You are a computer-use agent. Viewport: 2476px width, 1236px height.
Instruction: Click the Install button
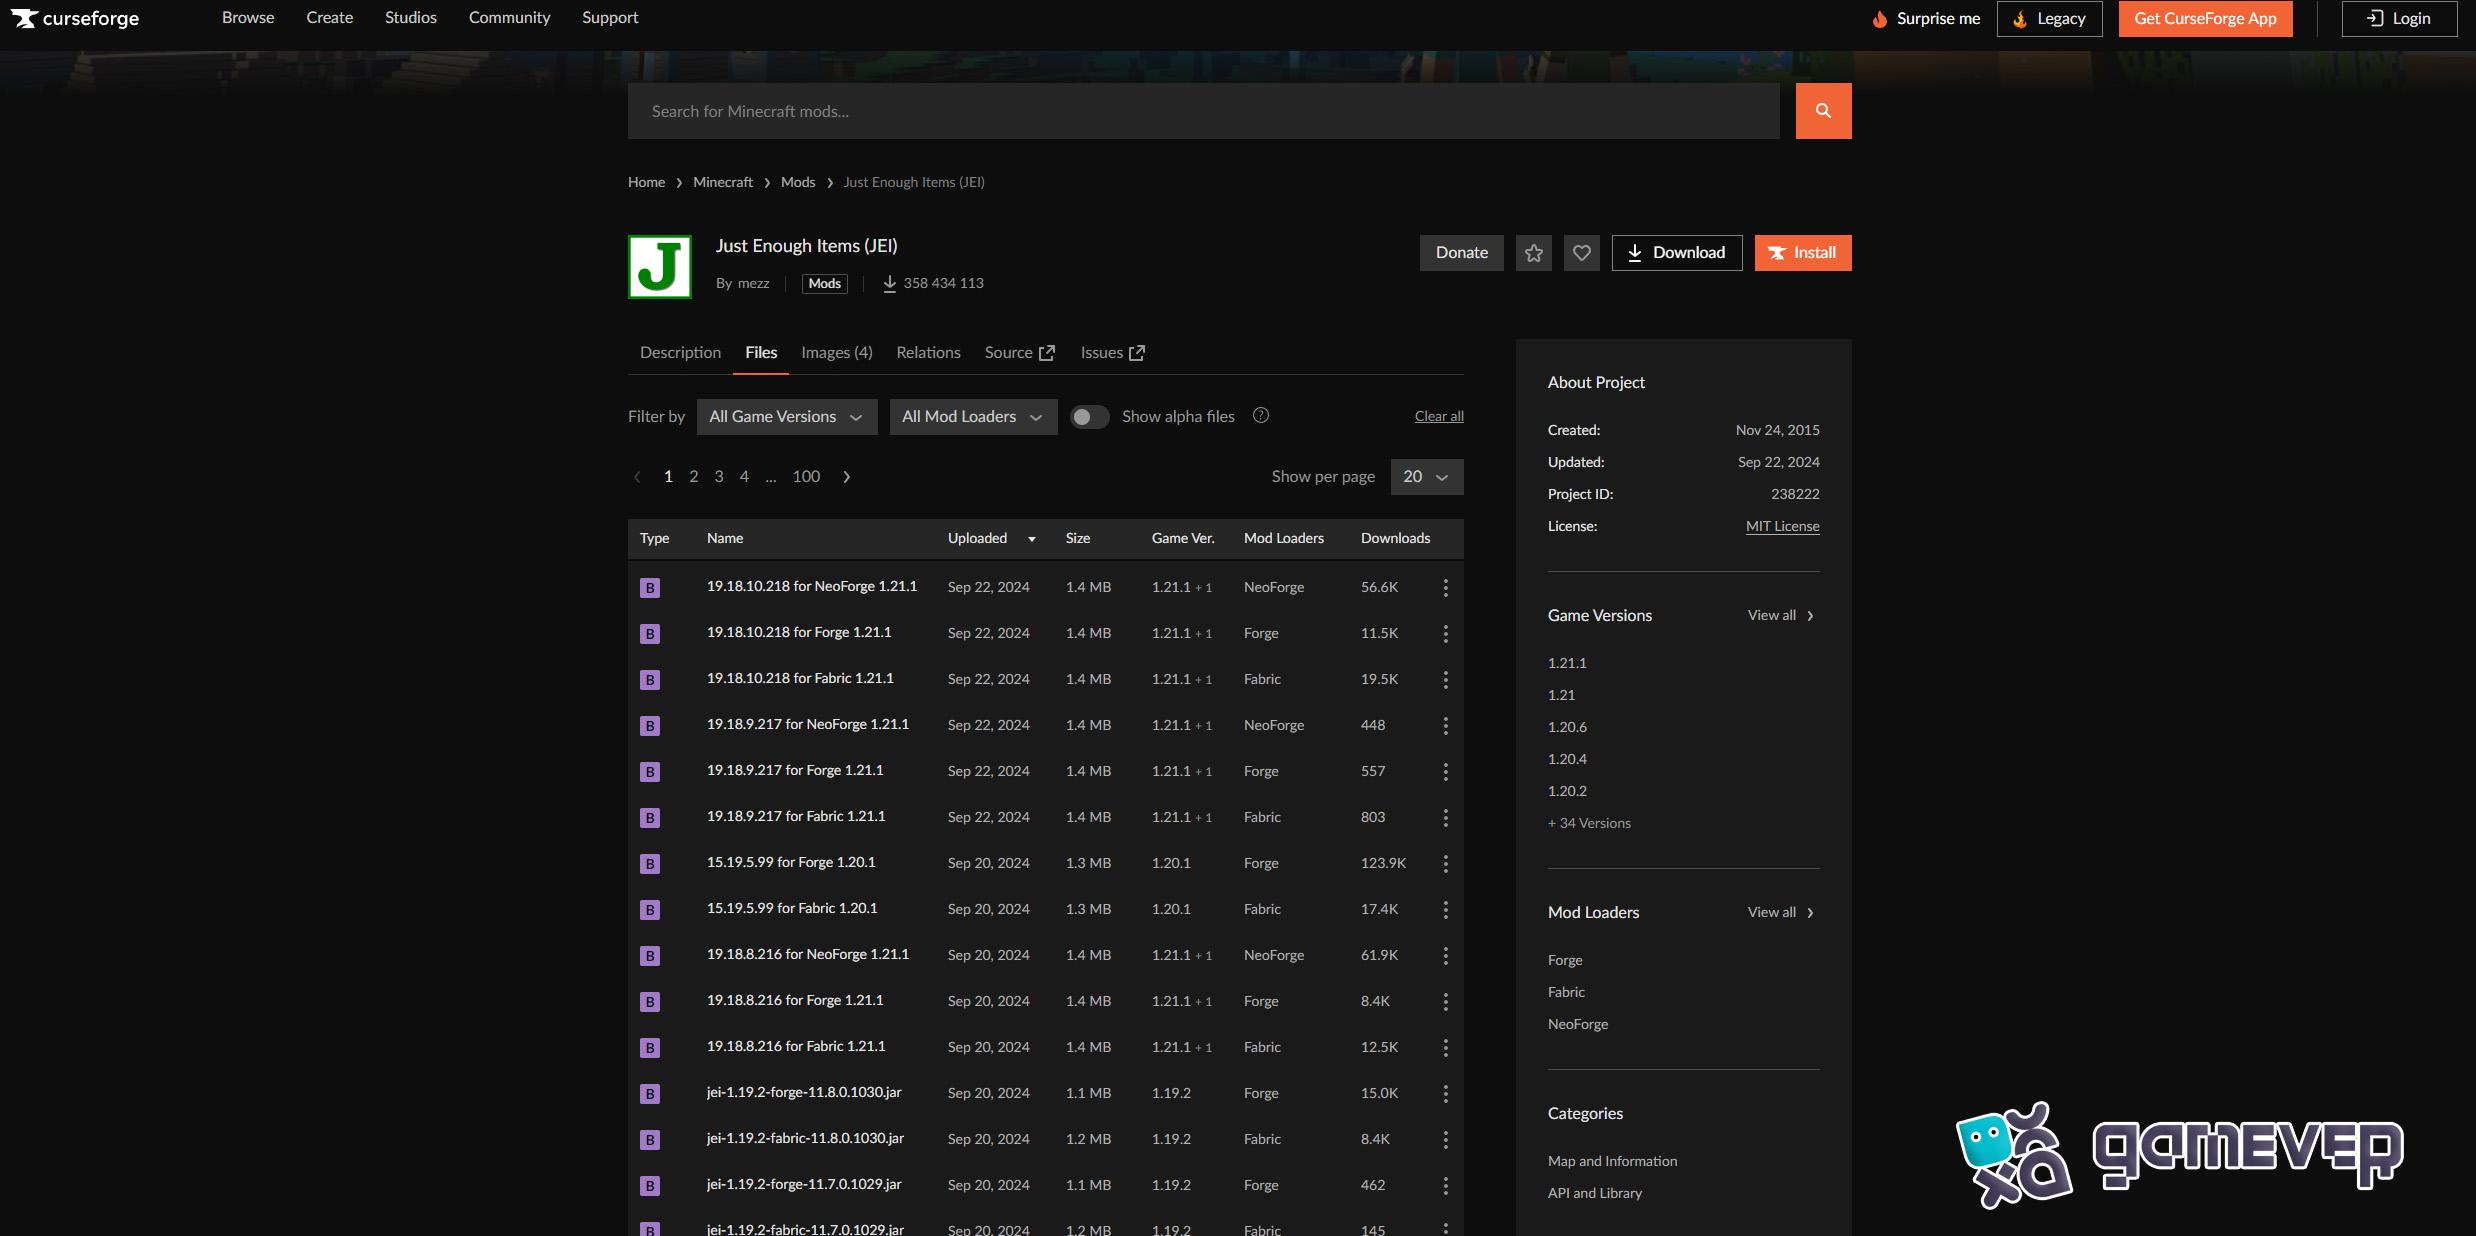[x=1802, y=252]
